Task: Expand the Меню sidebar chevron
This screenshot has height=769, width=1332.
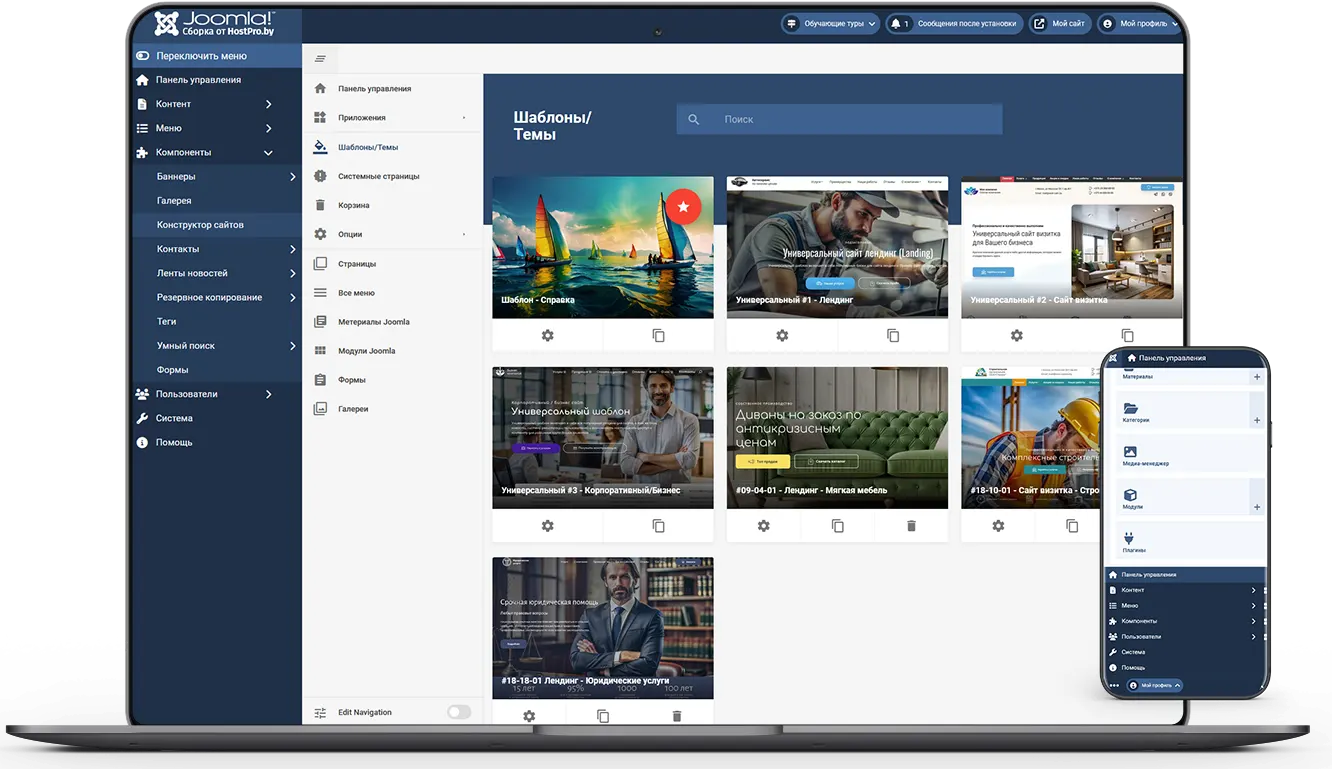Action: 268,128
